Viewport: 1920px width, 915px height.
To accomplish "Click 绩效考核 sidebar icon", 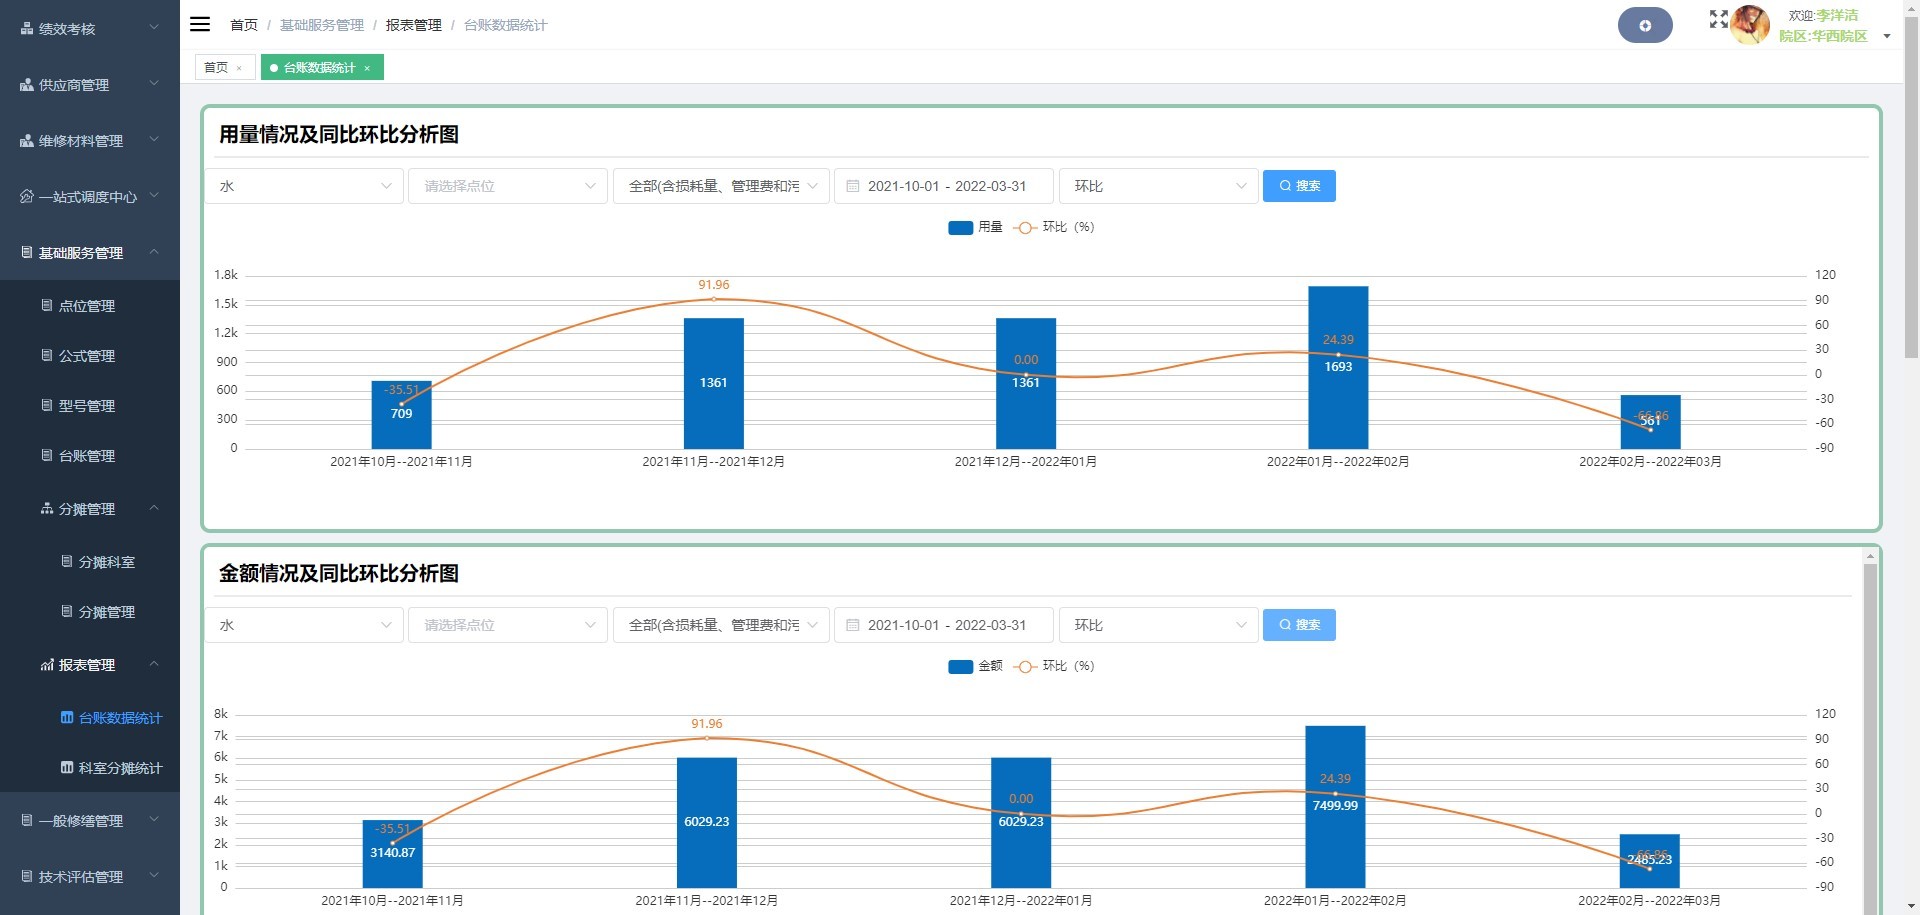I will click(x=27, y=29).
